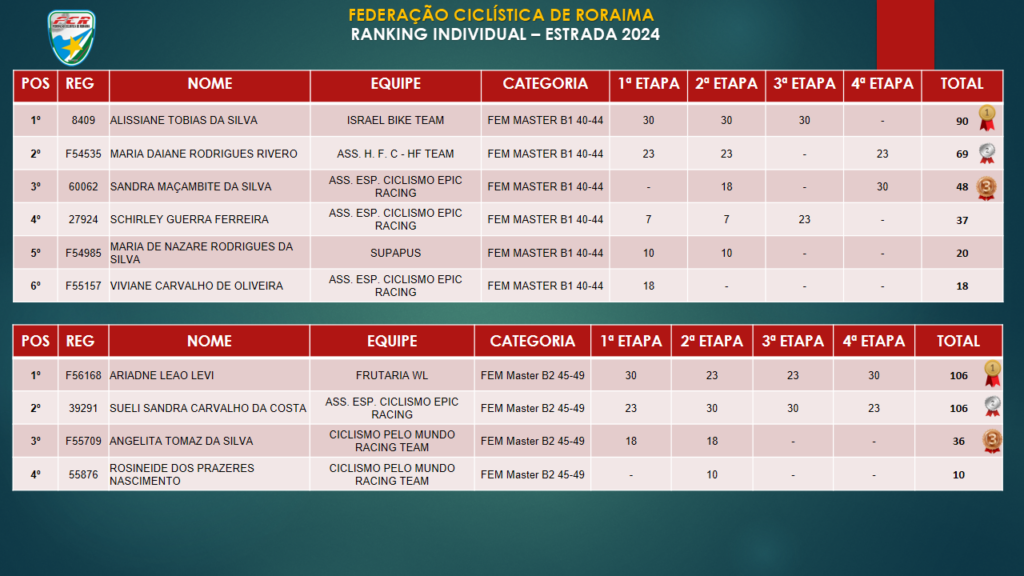Click total 10 in Rosineide's row
The width and height of the screenshot is (1024, 576).
[x=959, y=475]
